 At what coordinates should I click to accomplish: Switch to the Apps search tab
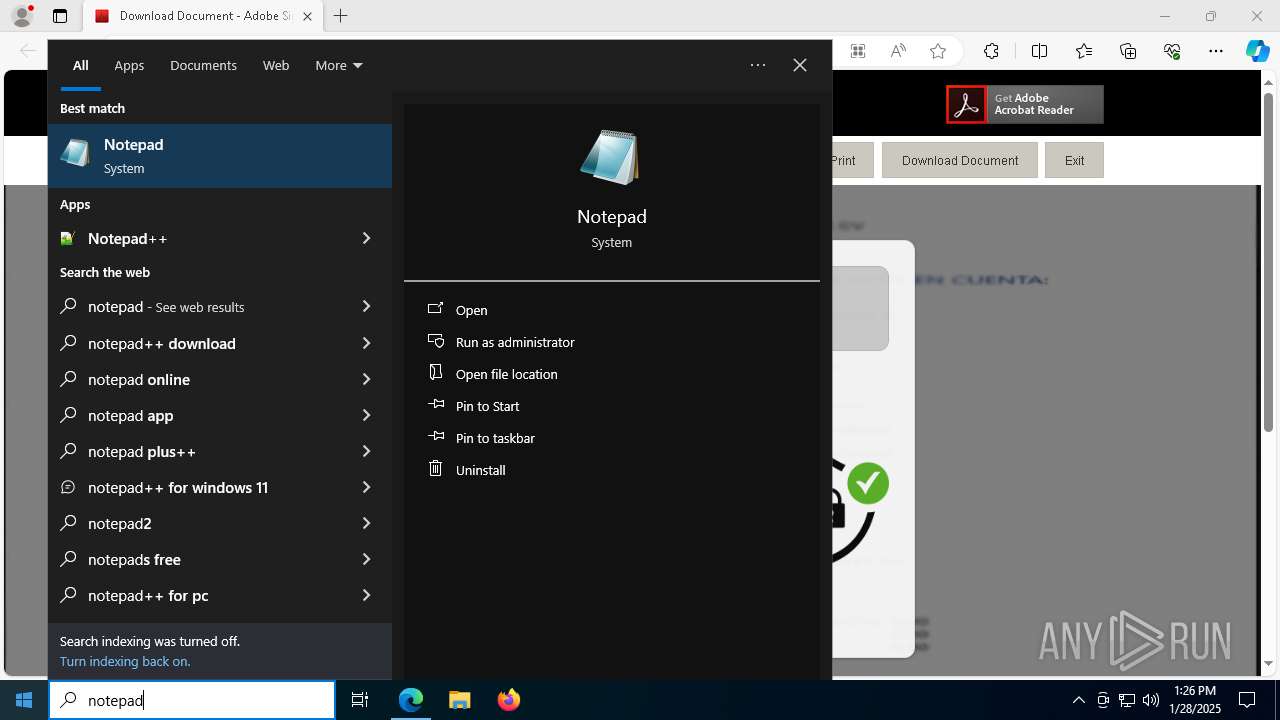click(x=129, y=65)
